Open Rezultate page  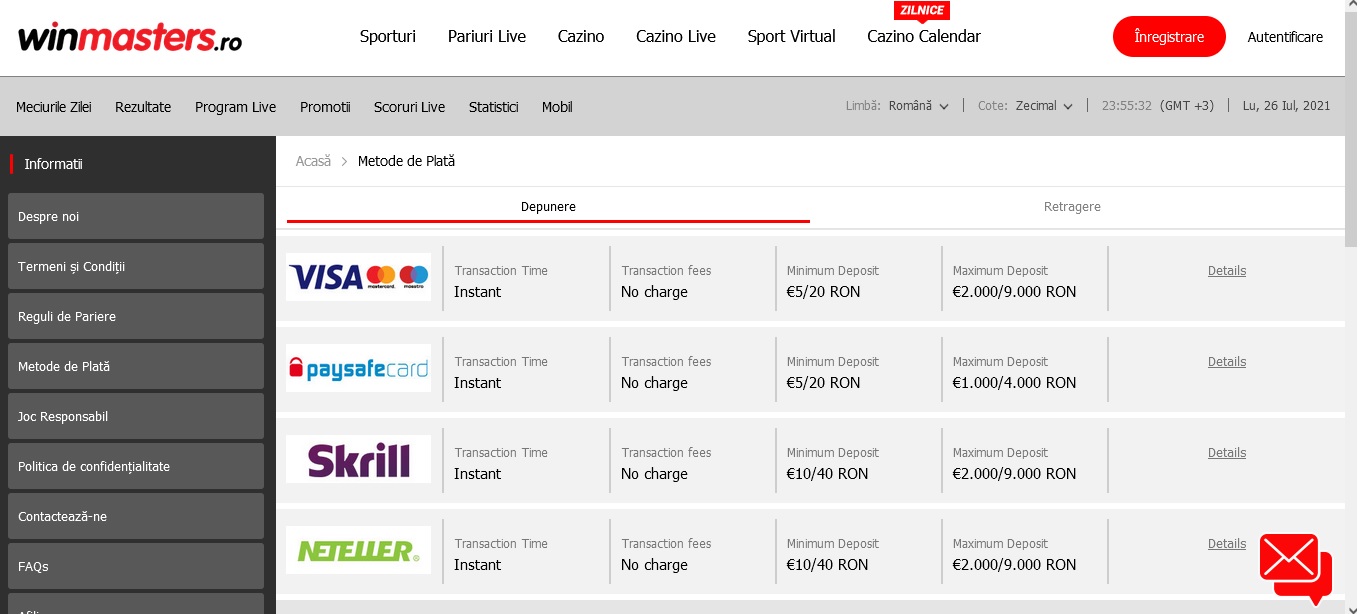coord(143,107)
